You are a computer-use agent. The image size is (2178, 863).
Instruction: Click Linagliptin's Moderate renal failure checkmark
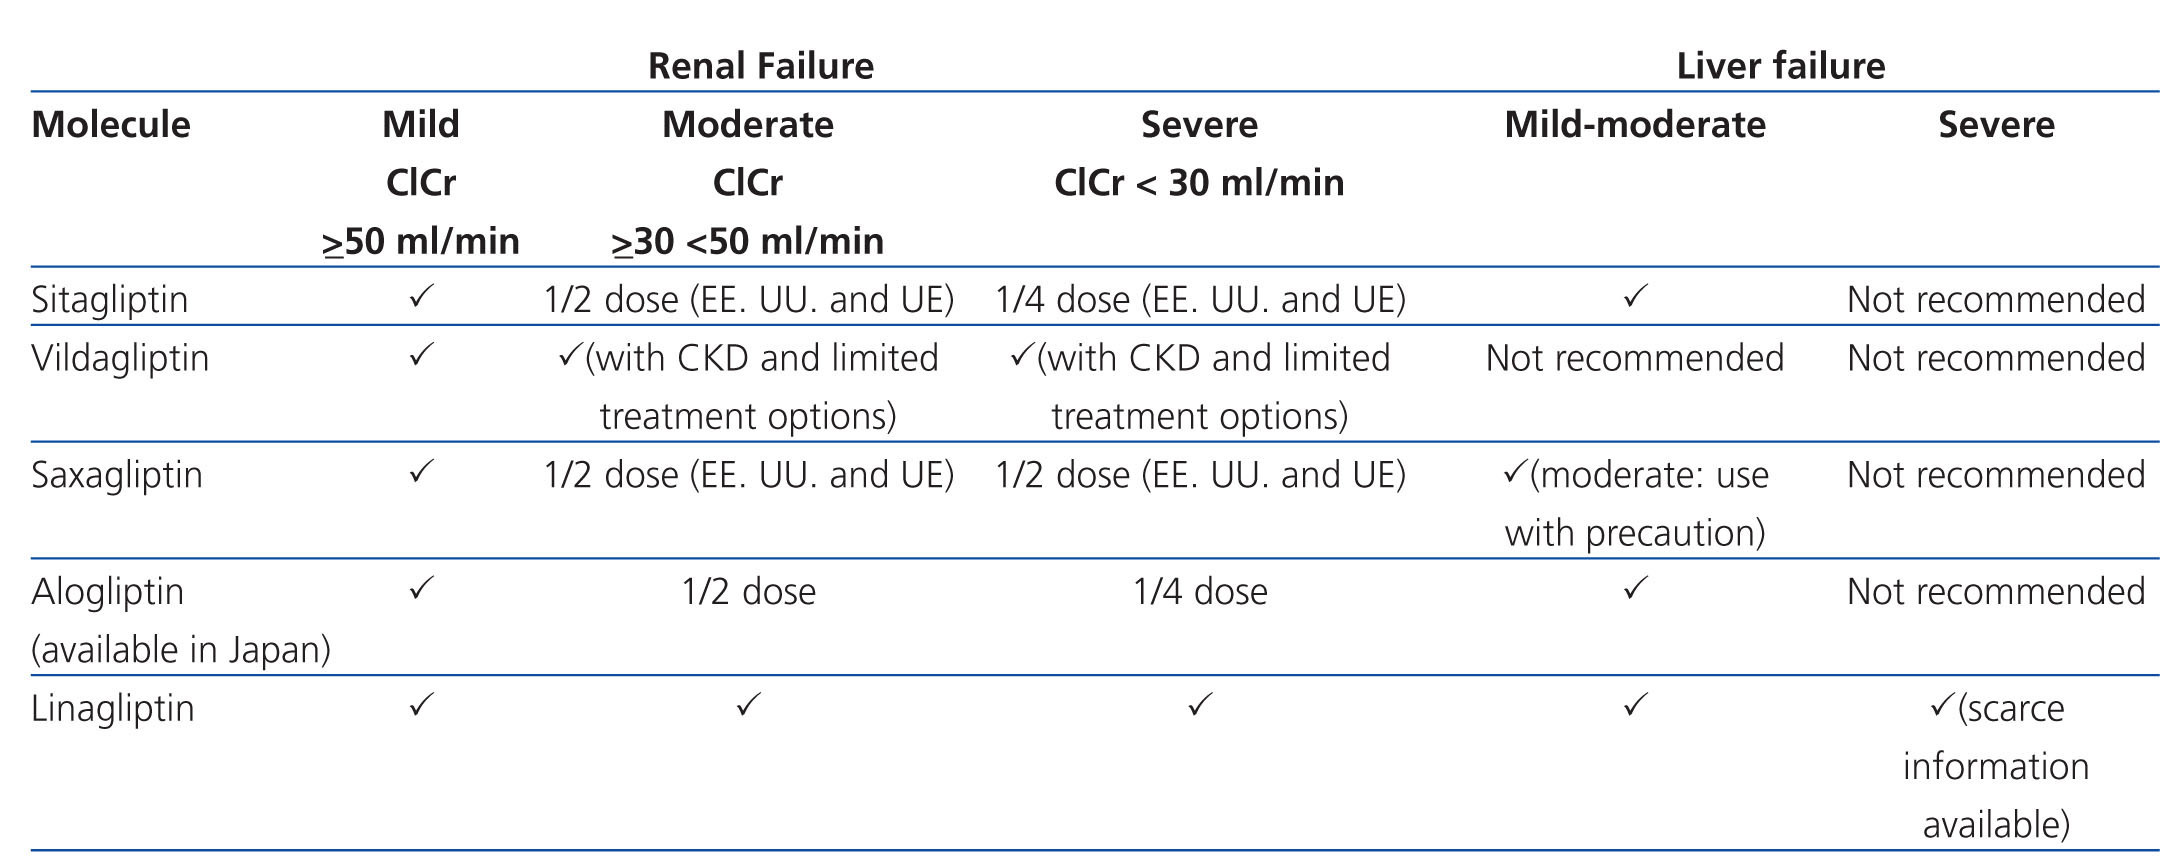(748, 706)
